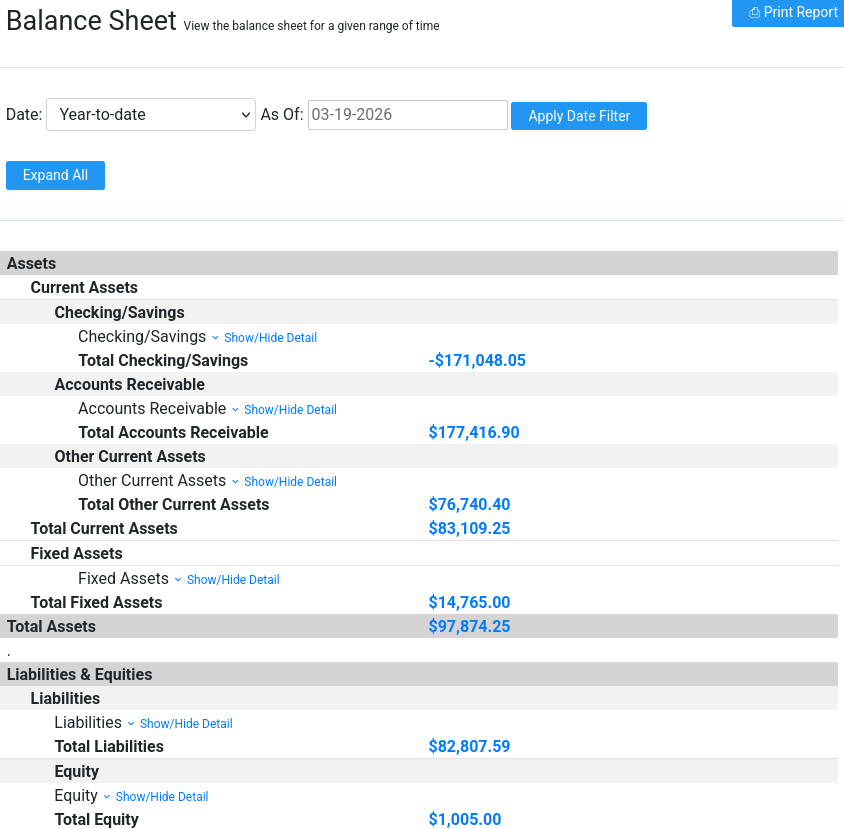844x829 pixels.
Task: Show detail for Fixed Assets
Action: [233, 579]
